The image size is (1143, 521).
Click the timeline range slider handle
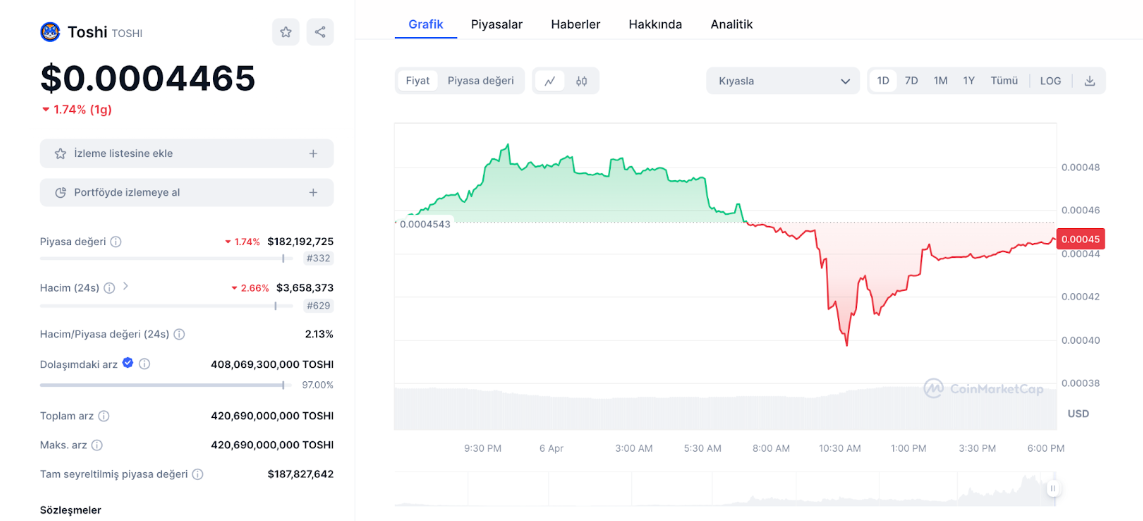point(1052,489)
